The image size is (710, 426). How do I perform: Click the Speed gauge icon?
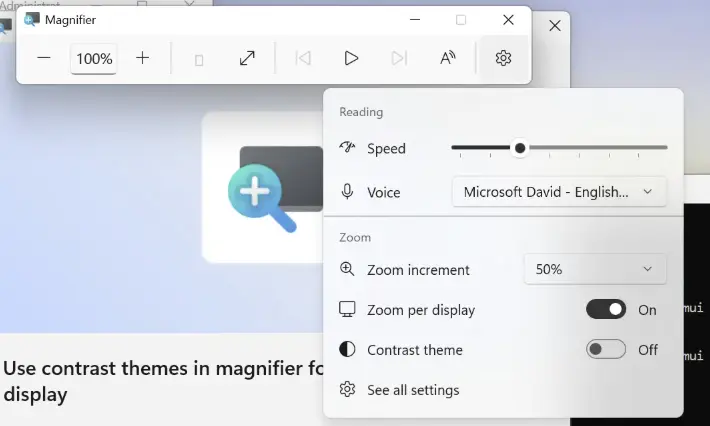click(347, 147)
